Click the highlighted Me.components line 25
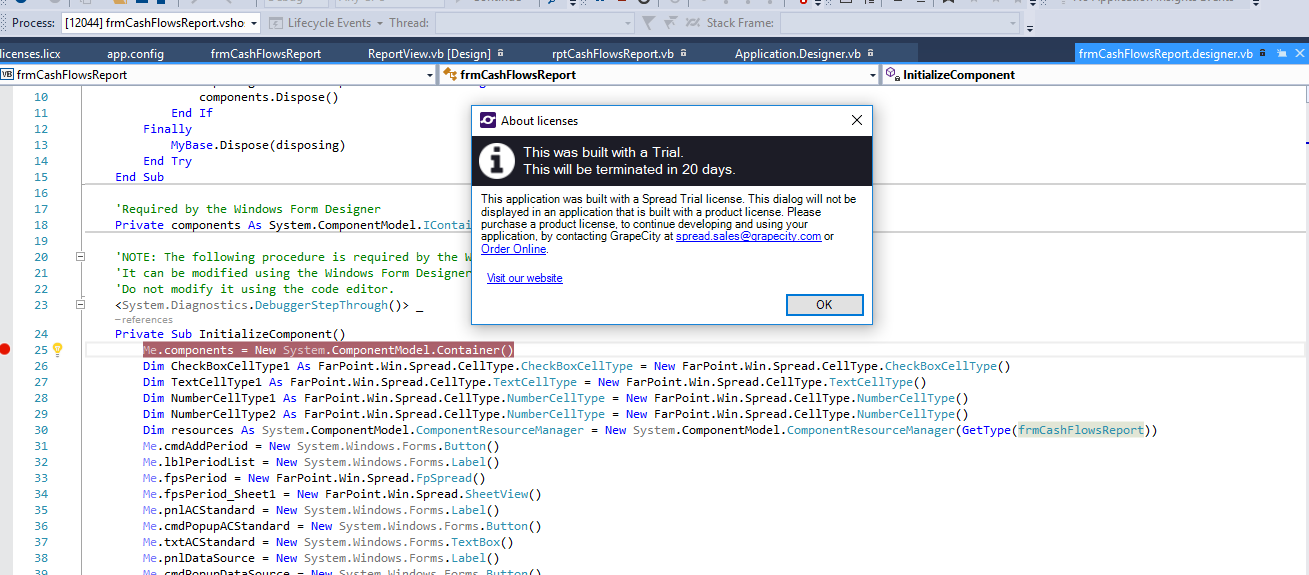Screen dimensions: 1309x575 (328, 350)
